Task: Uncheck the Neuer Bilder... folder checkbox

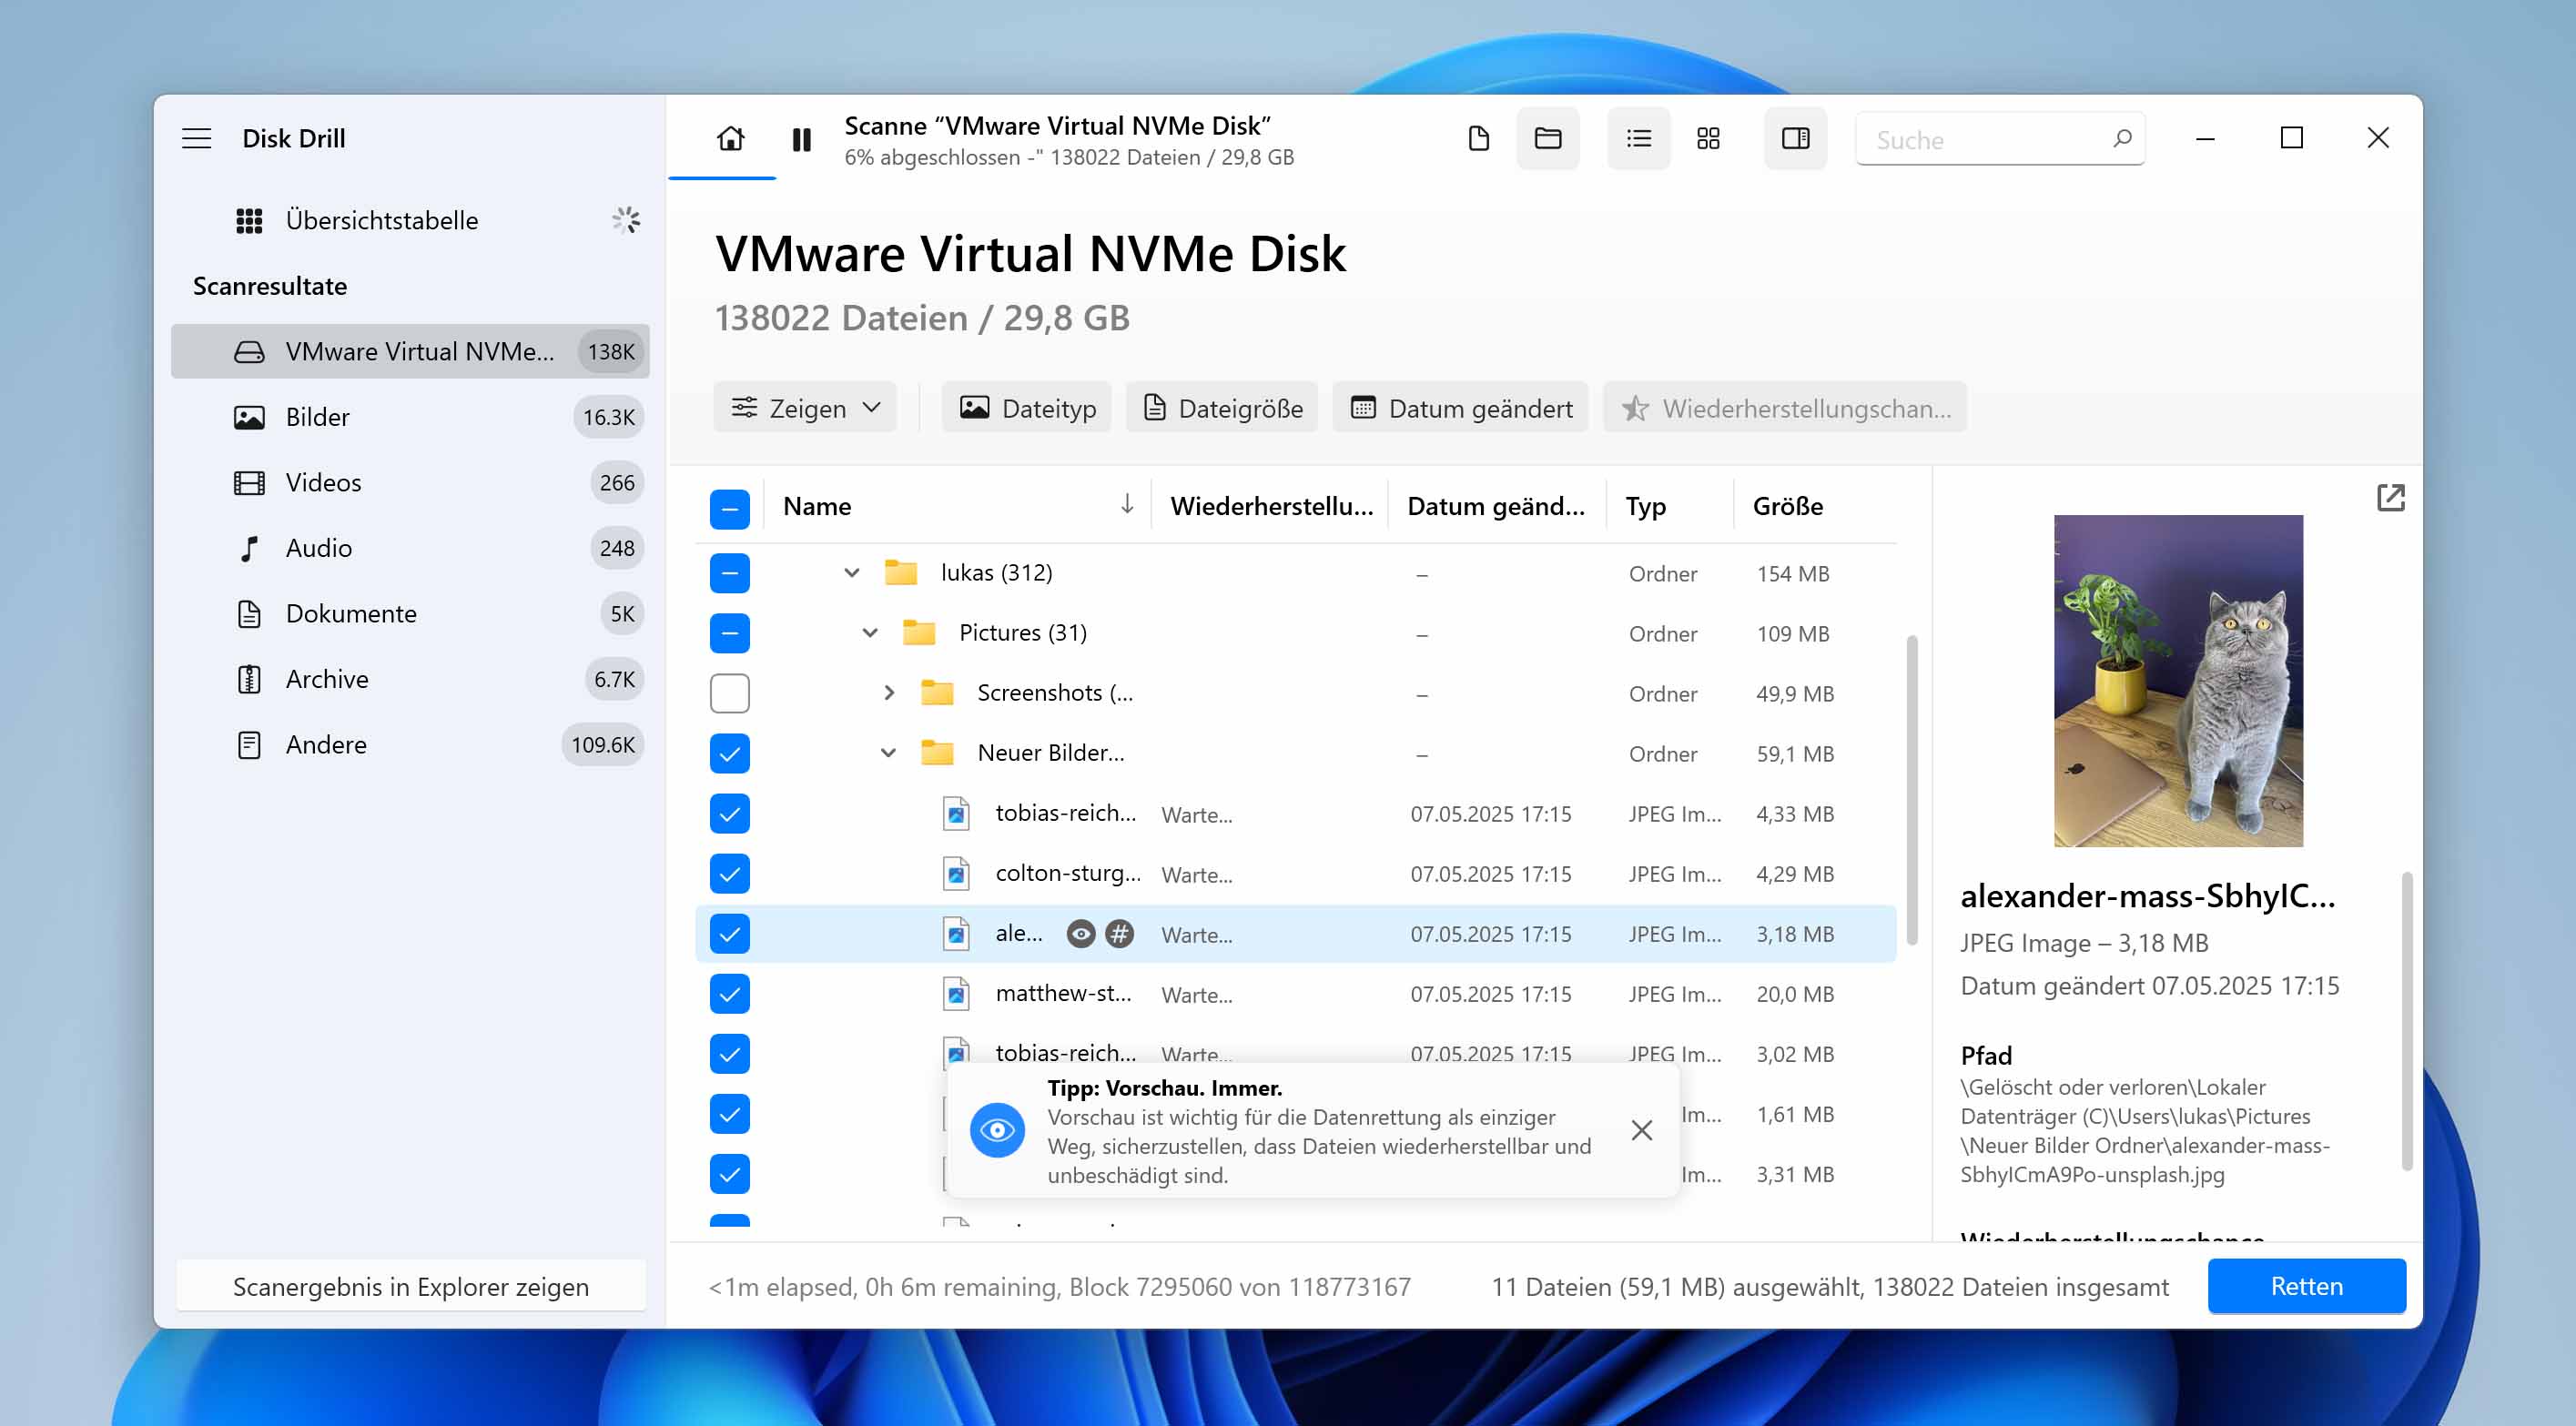Action: (x=729, y=753)
